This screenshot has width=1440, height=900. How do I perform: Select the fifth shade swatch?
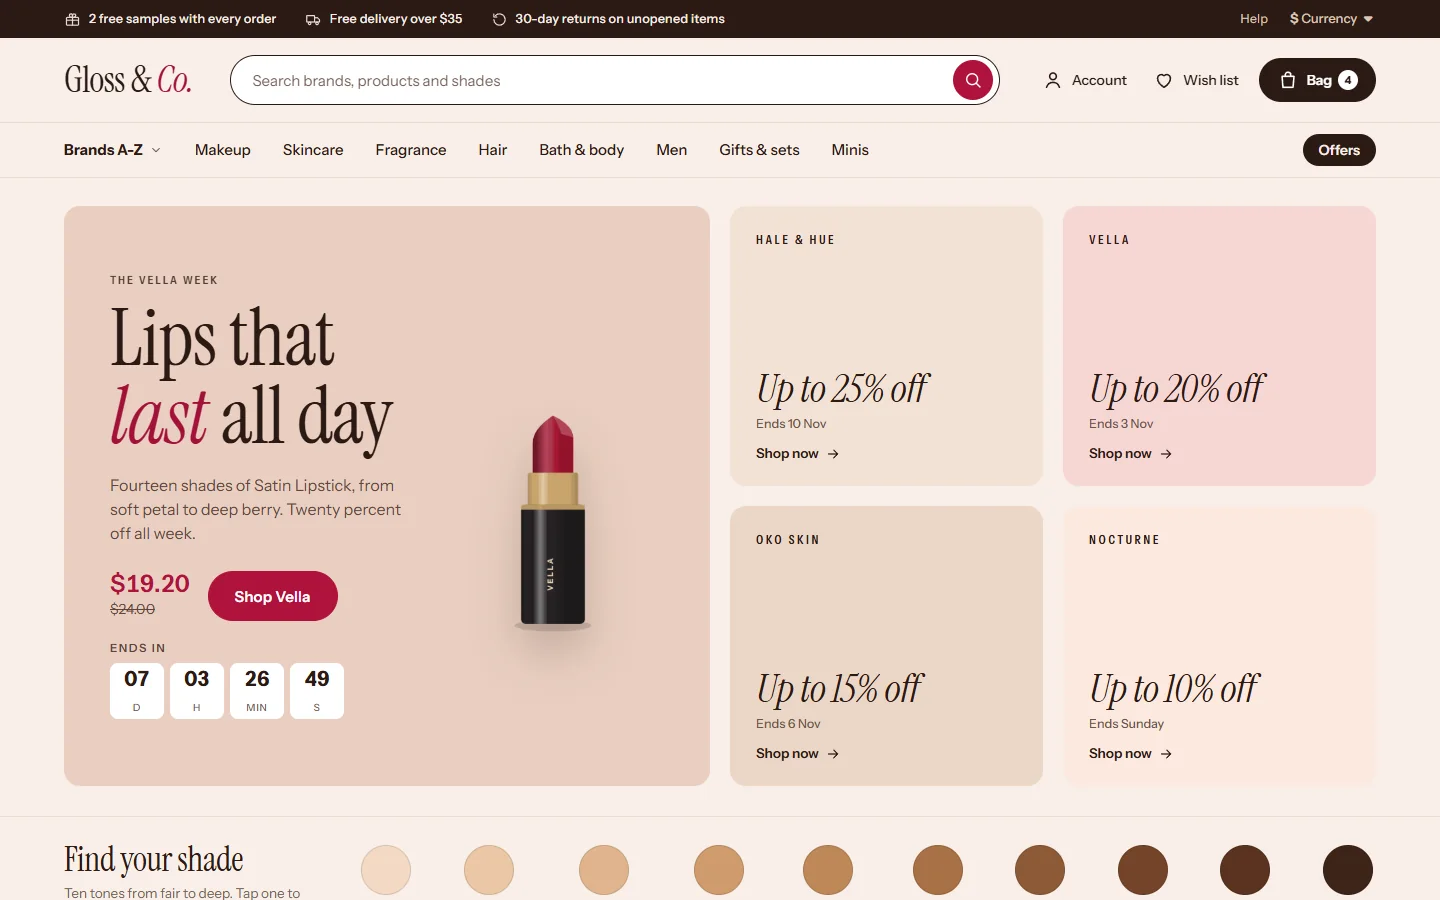828,870
